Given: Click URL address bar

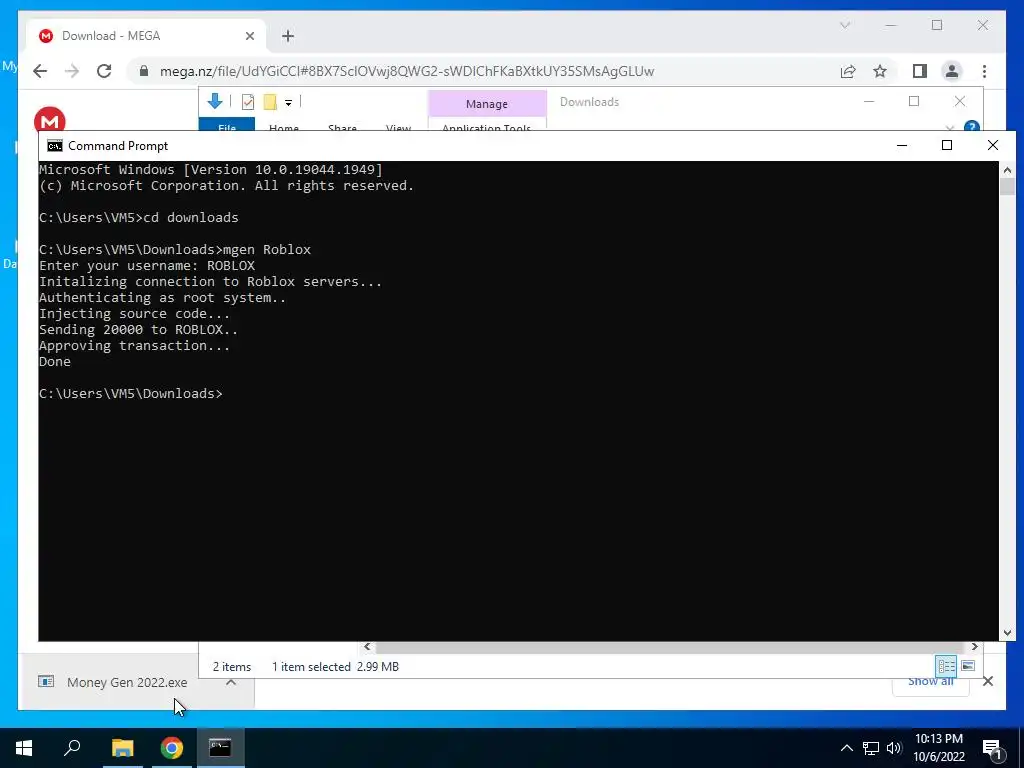Looking at the screenshot, I should coord(407,71).
